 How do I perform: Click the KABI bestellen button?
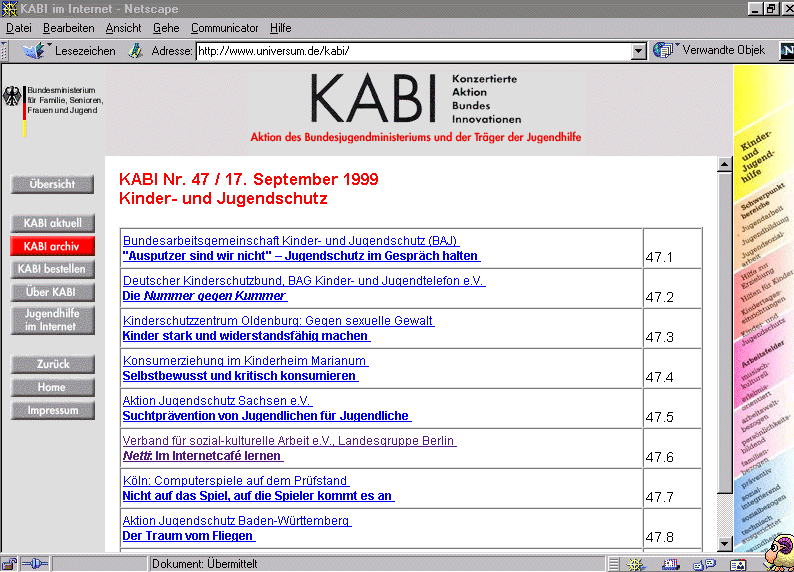(x=52, y=269)
